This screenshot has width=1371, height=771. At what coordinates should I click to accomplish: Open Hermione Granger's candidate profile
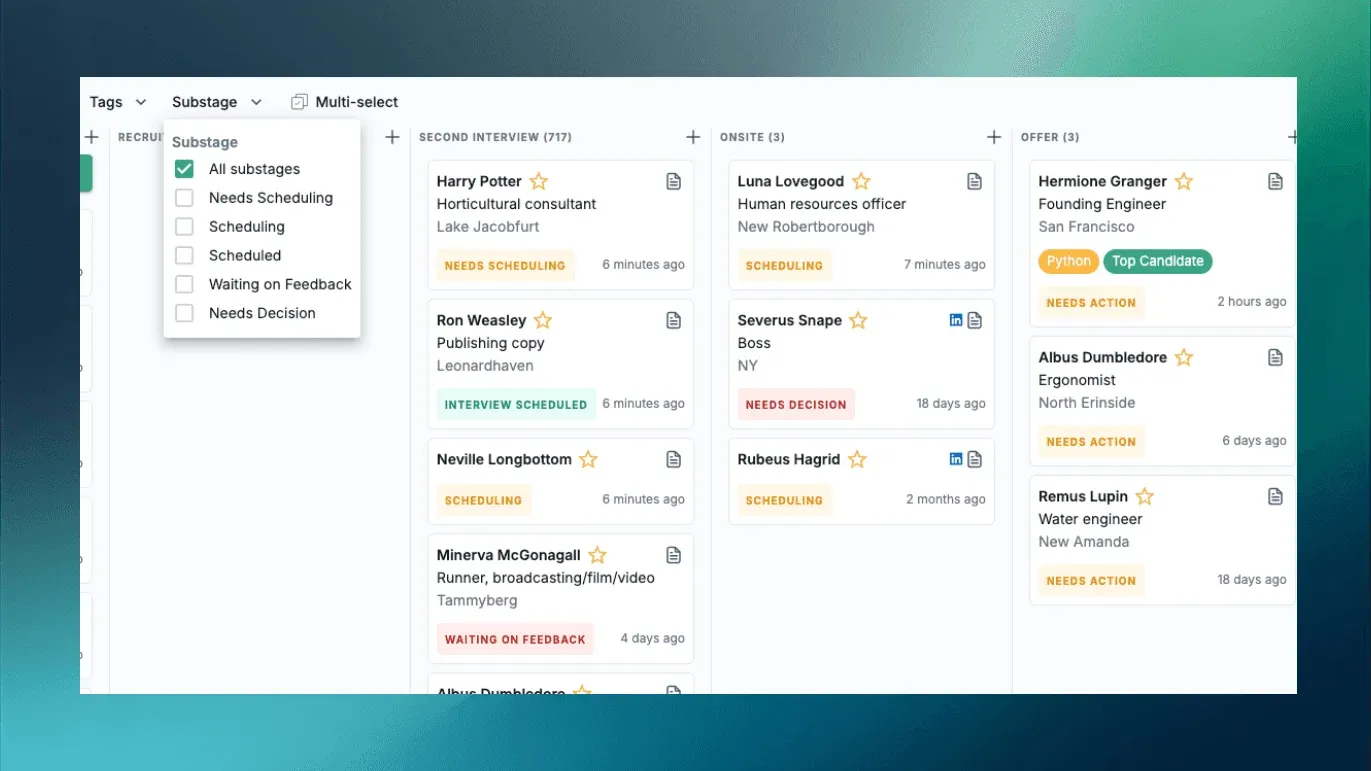click(x=1102, y=181)
